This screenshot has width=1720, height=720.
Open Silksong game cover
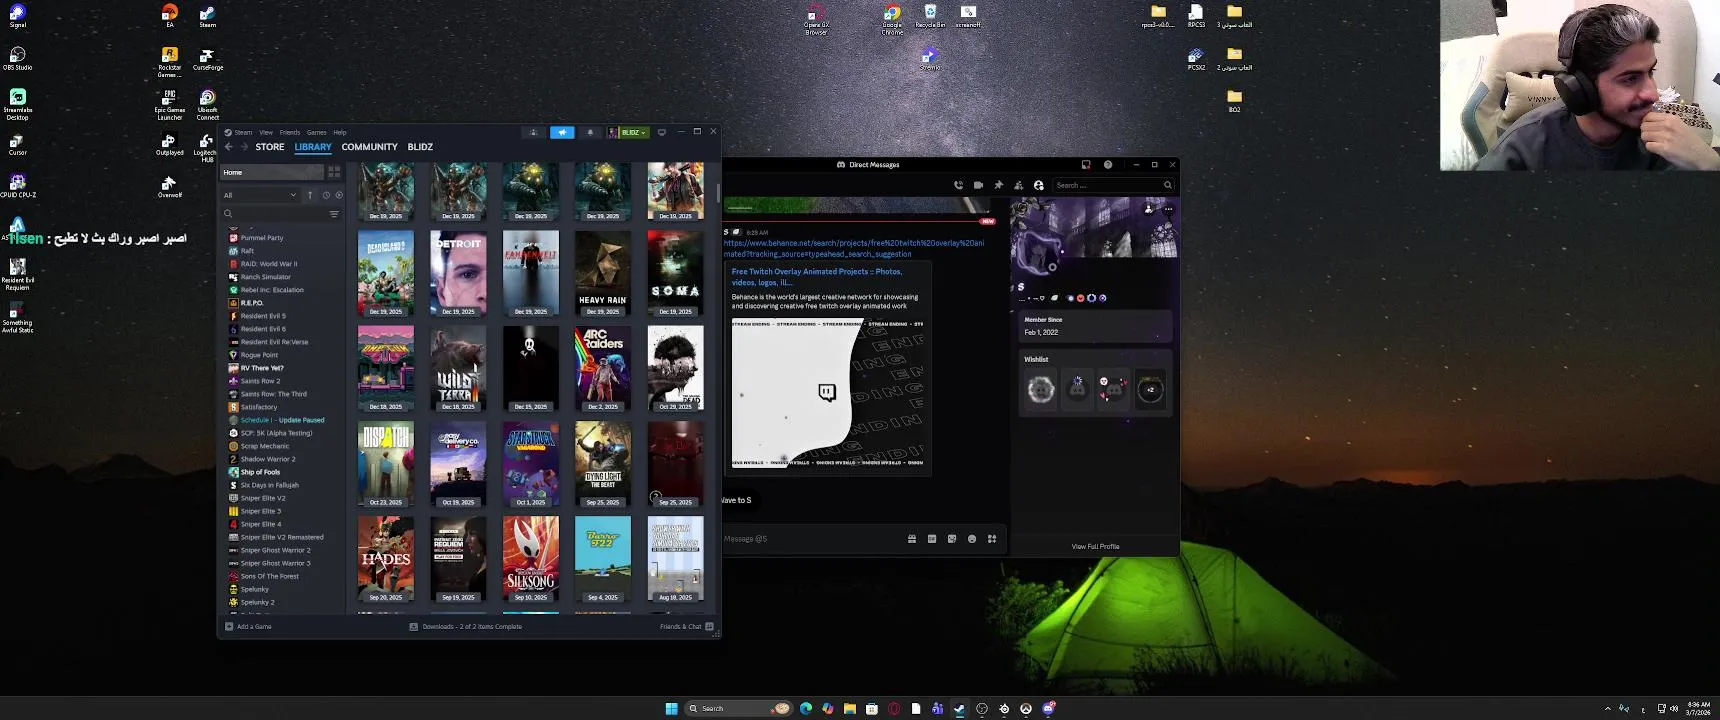531,559
